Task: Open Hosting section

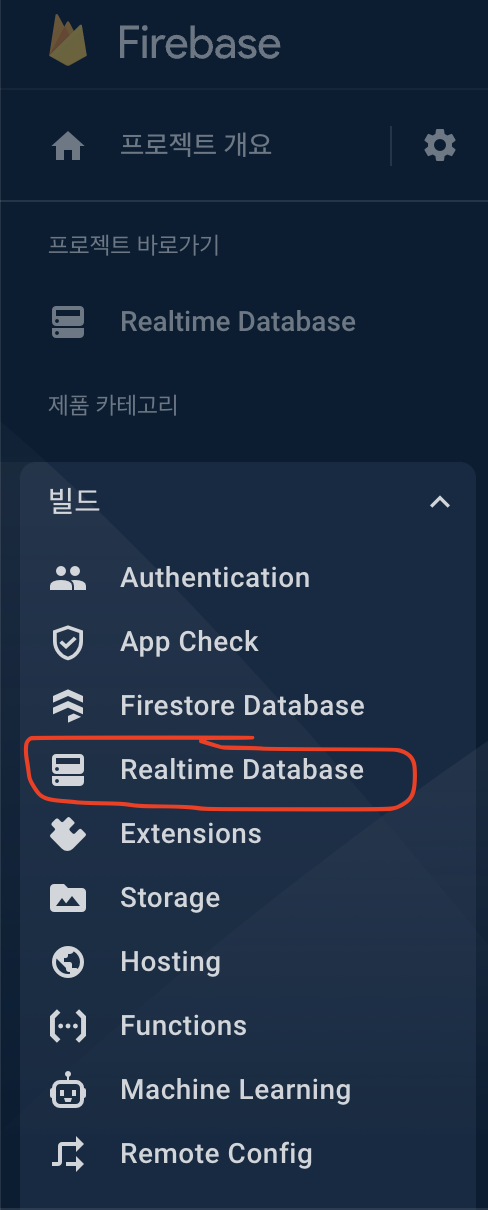Action: click(x=170, y=962)
